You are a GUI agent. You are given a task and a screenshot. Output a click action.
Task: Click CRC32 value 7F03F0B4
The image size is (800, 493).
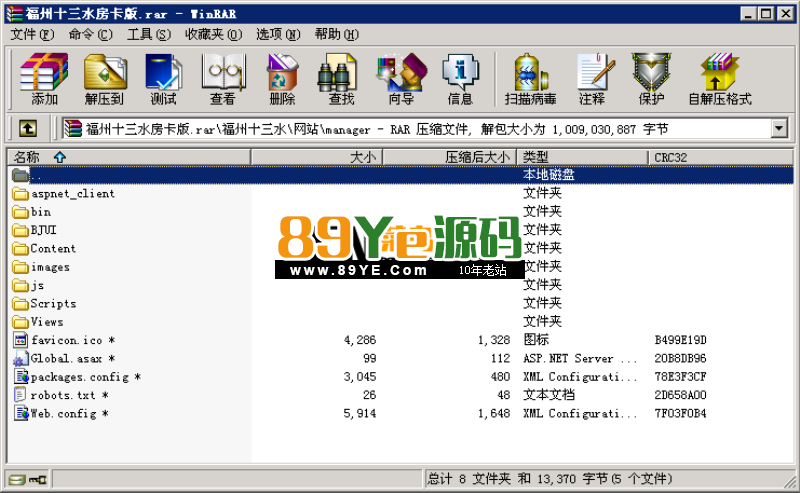tap(680, 413)
